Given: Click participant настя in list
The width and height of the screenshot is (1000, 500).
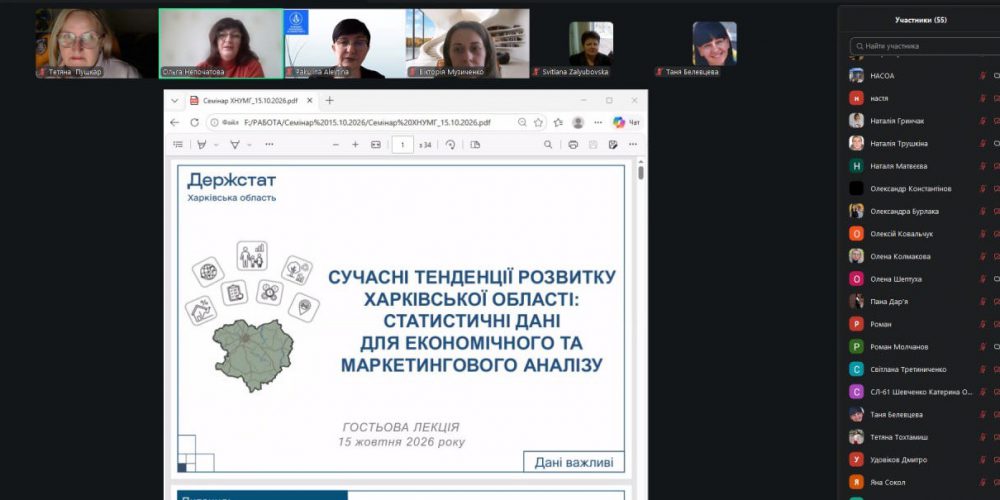Looking at the screenshot, I should point(923,98).
